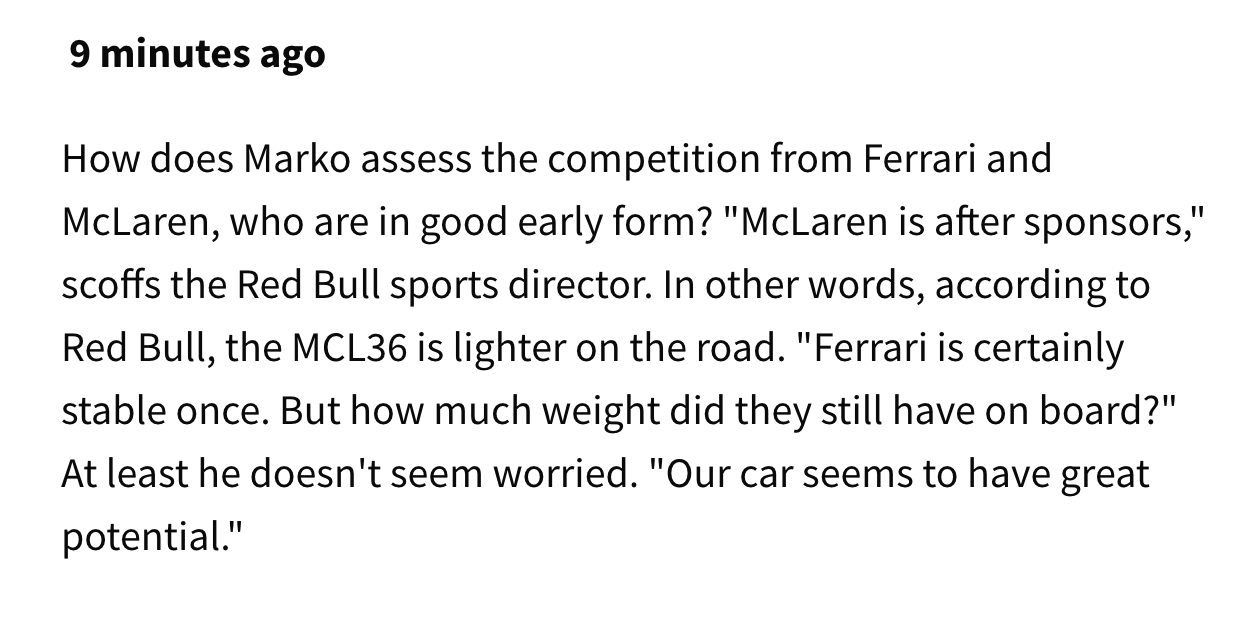1260x620 pixels.
Task: Click the word "weight" in the question
Action: pyautogui.click(x=584, y=412)
